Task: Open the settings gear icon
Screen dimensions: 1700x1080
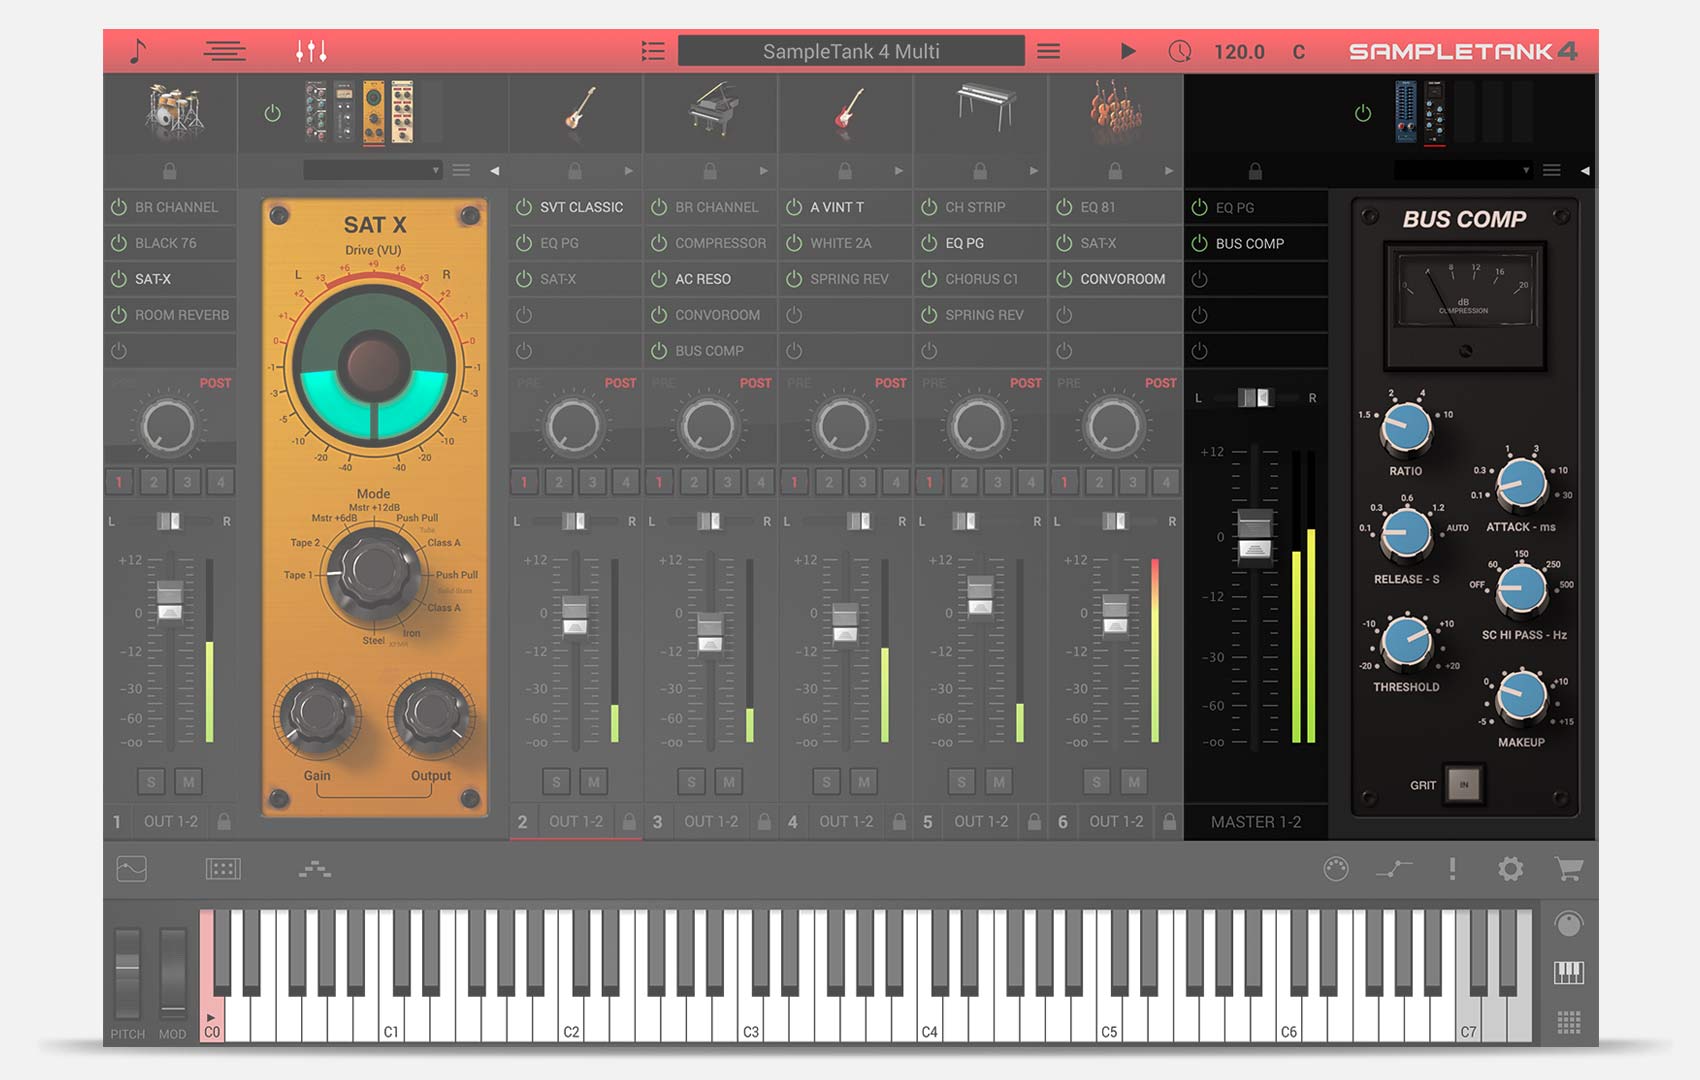Action: coord(1510,869)
